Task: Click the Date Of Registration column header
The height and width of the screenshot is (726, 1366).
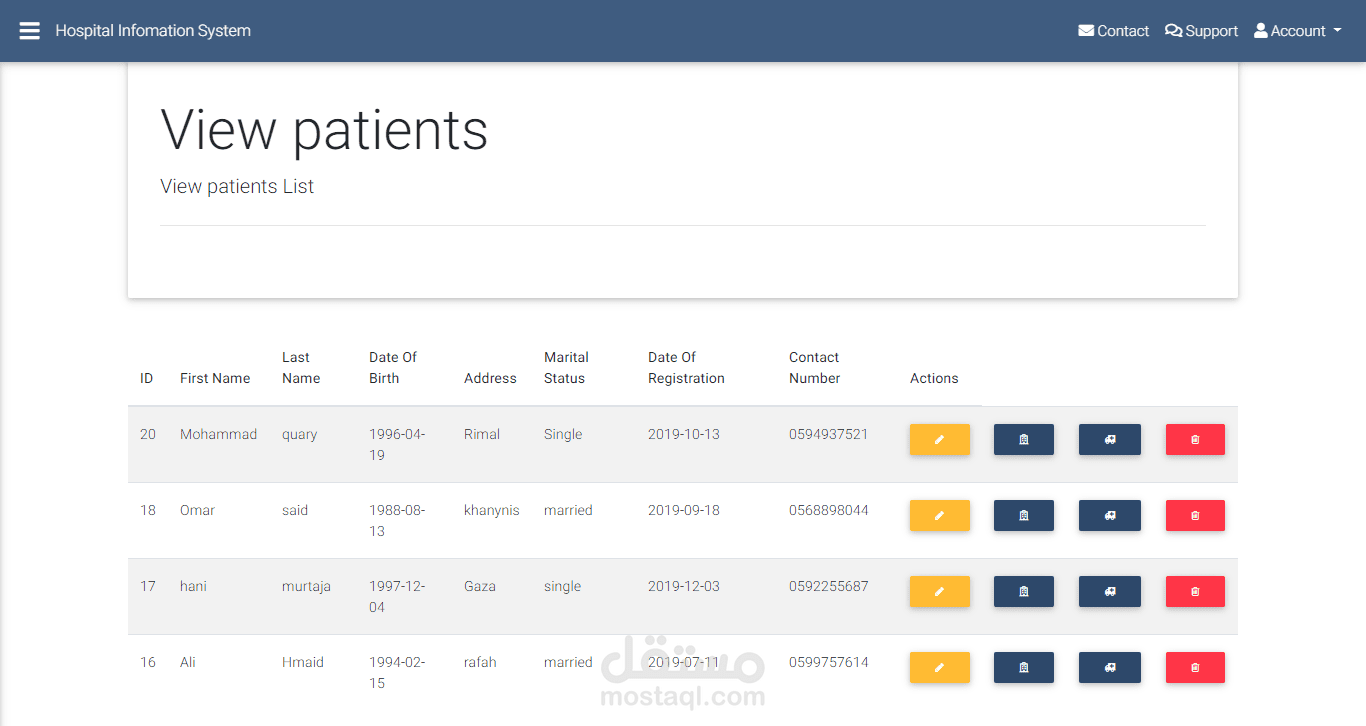Action: pyautogui.click(x=686, y=368)
